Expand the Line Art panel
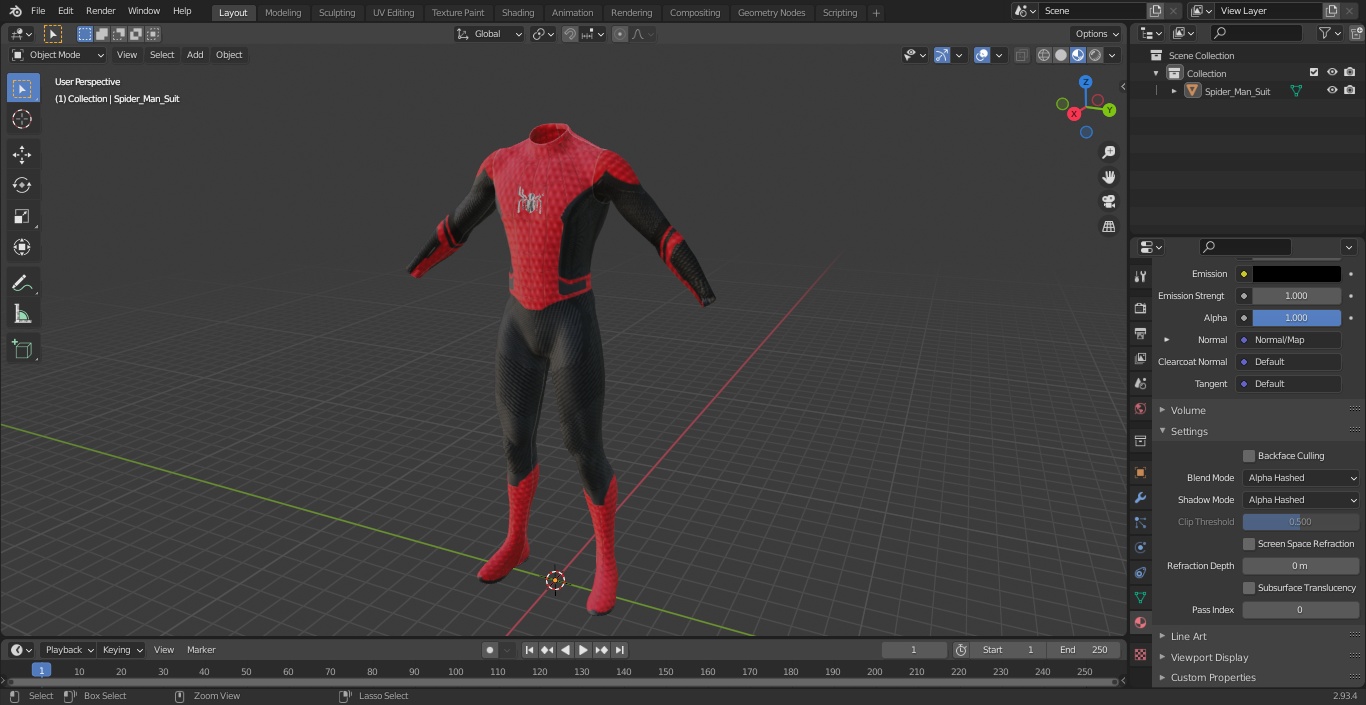The width and height of the screenshot is (1366, 705). click(x=1188, y=636)
